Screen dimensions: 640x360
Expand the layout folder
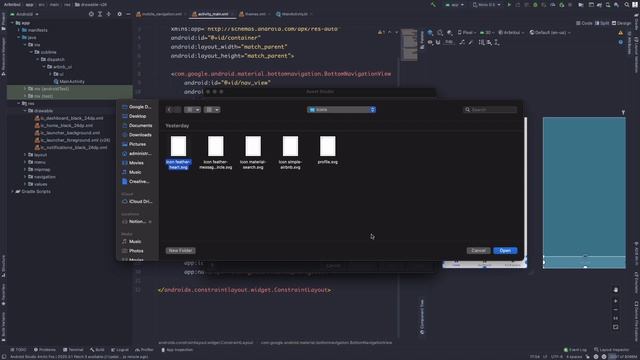pyautogui.click(x=25, y=155)
